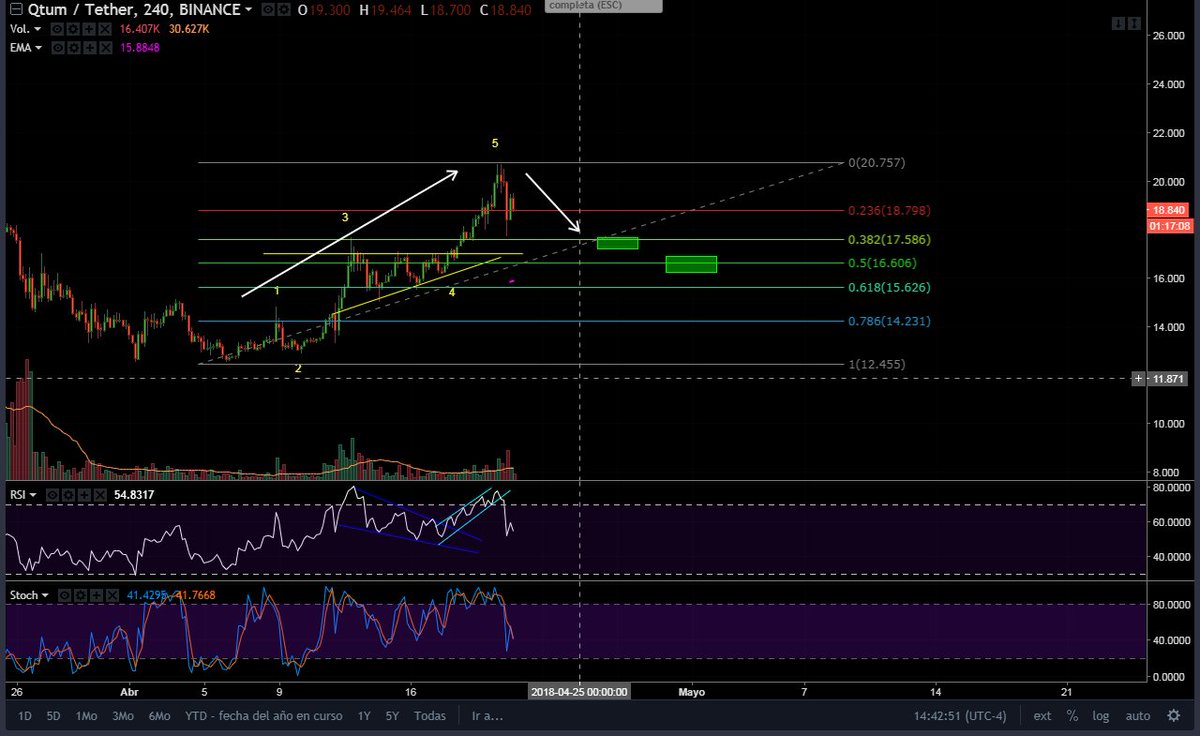Screen dimensions: 1200x736
Task: Expand the RSI indicator dropdown
Action: (x=33, y=495)
